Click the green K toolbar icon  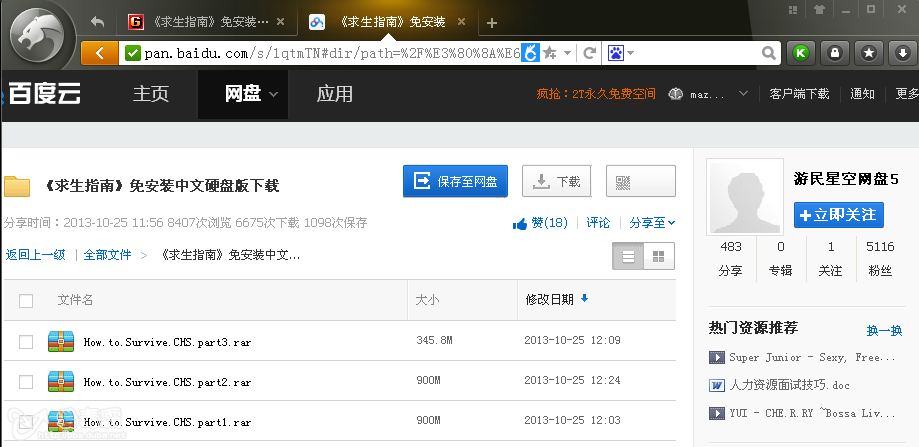coord(800,53)
